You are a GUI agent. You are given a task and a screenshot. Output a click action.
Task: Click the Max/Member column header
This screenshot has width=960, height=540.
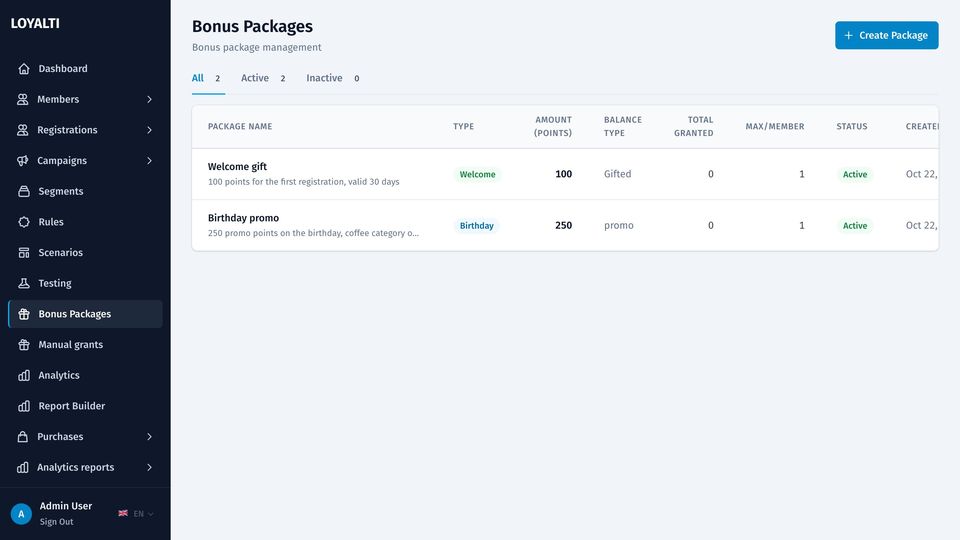(774, 127)
